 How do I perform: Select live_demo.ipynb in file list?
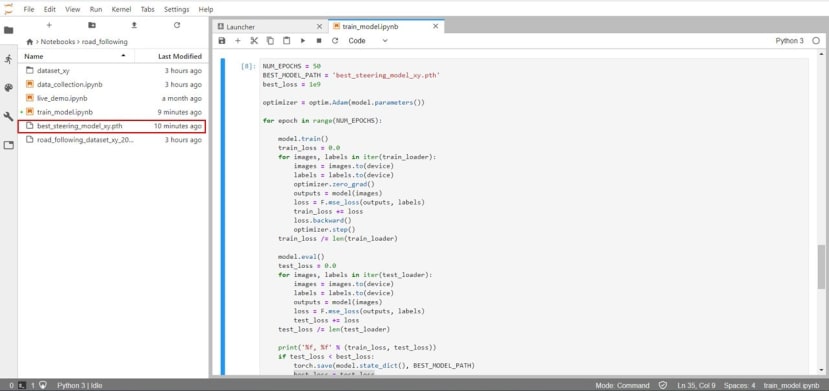(112, 98)
